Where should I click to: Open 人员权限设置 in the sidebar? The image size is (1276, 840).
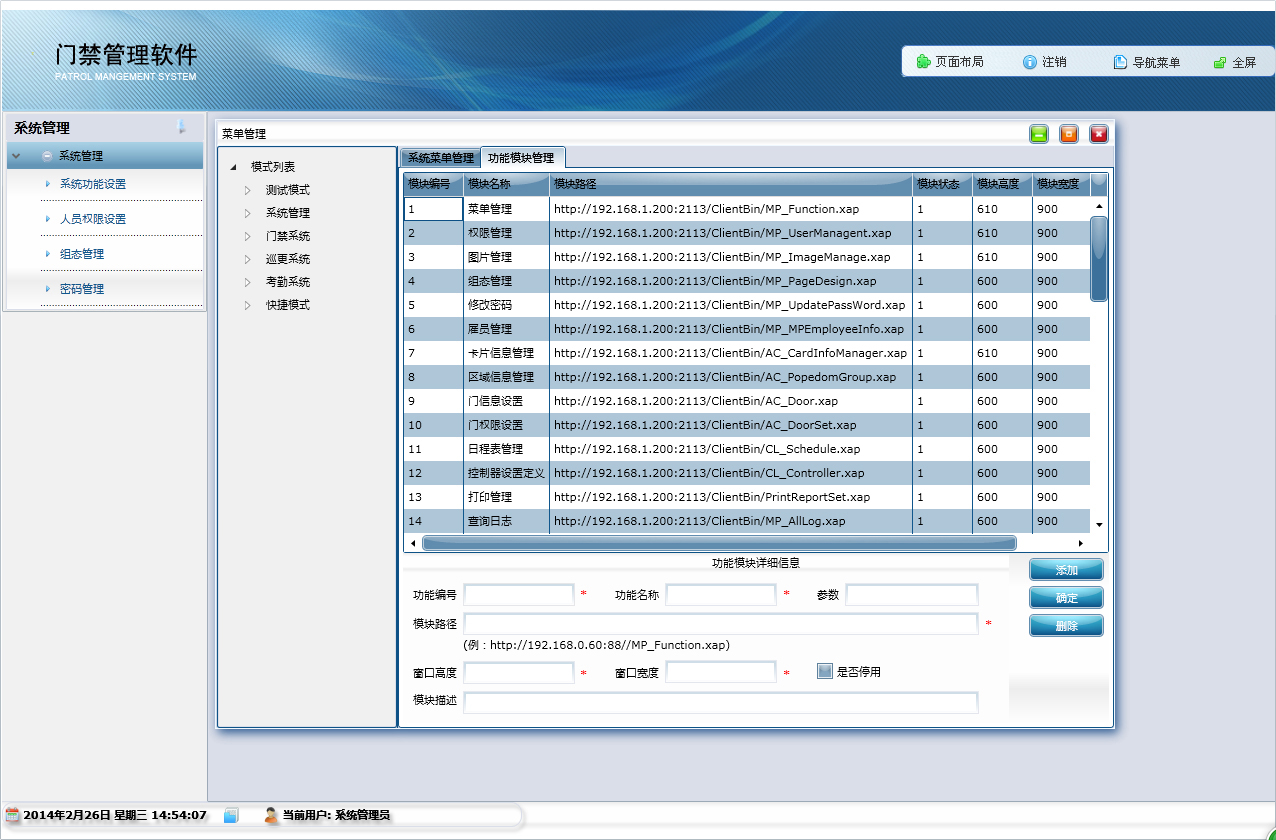[93, 219]
